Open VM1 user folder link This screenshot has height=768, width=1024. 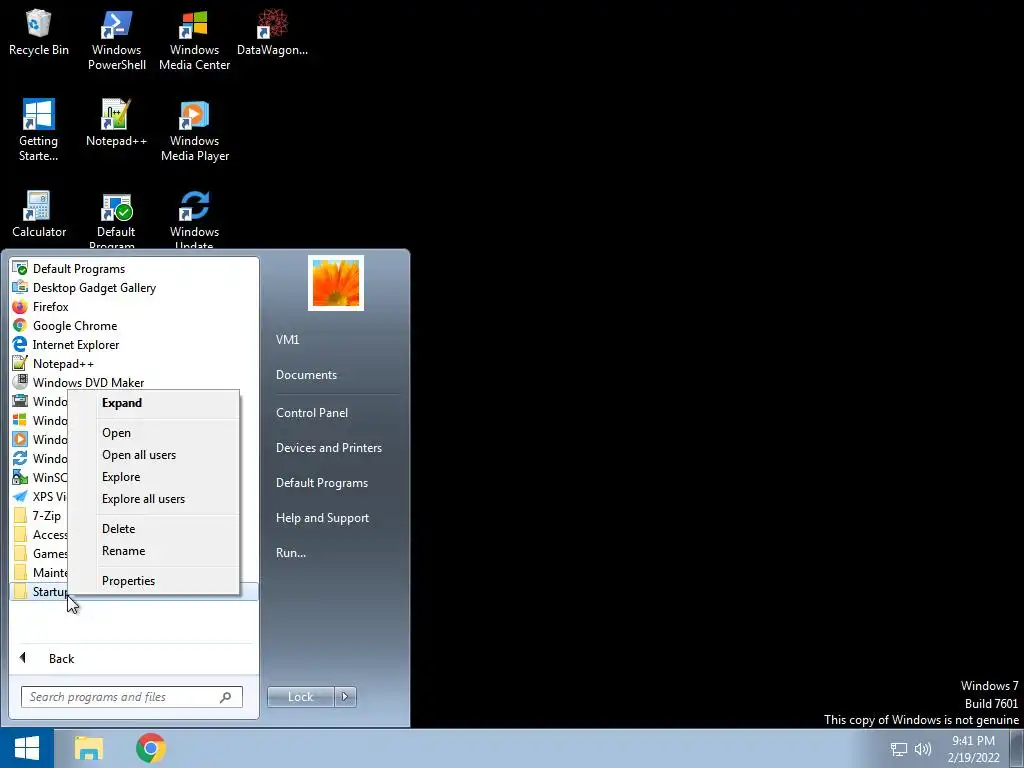(287, 340)
